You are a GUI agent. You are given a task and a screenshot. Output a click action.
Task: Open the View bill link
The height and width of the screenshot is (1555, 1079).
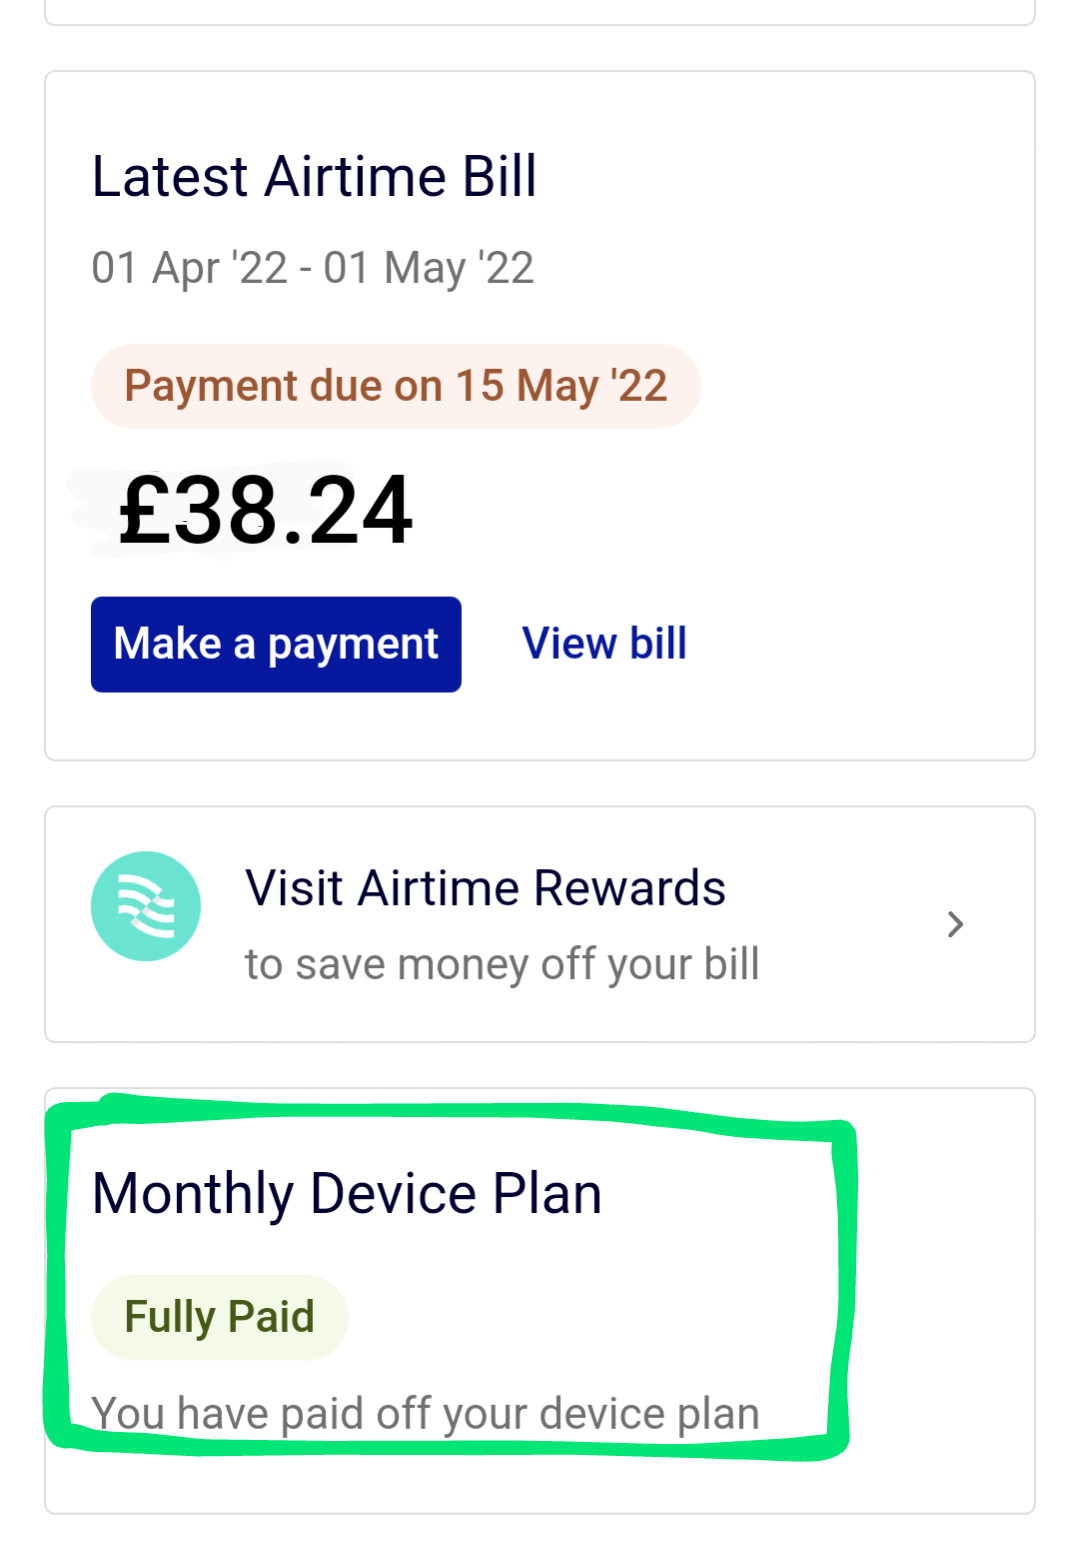(x=604, y=644)
